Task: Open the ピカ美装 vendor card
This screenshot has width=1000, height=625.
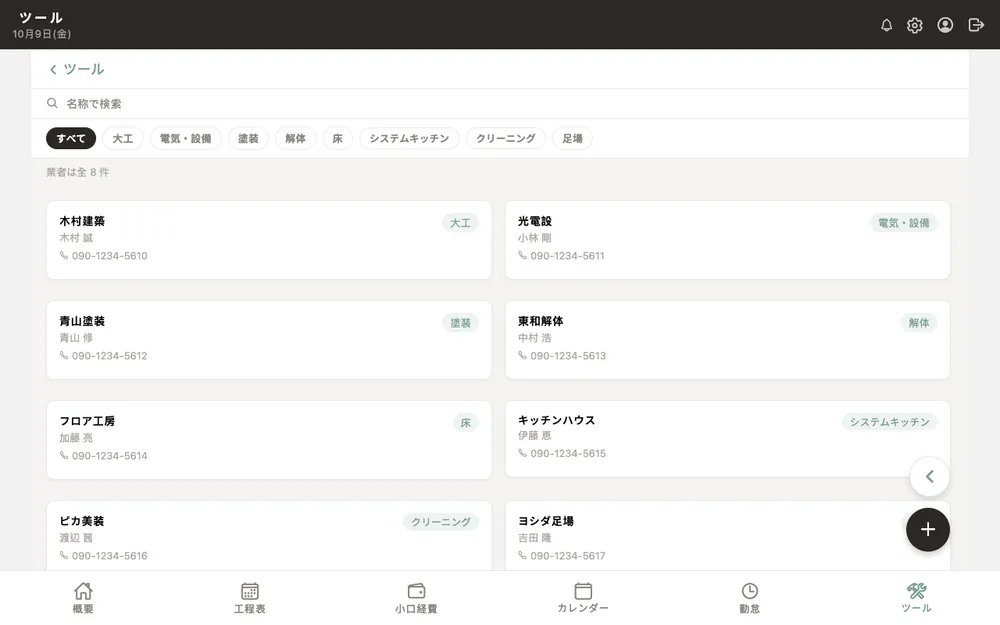Action: [x=268, y=536]
